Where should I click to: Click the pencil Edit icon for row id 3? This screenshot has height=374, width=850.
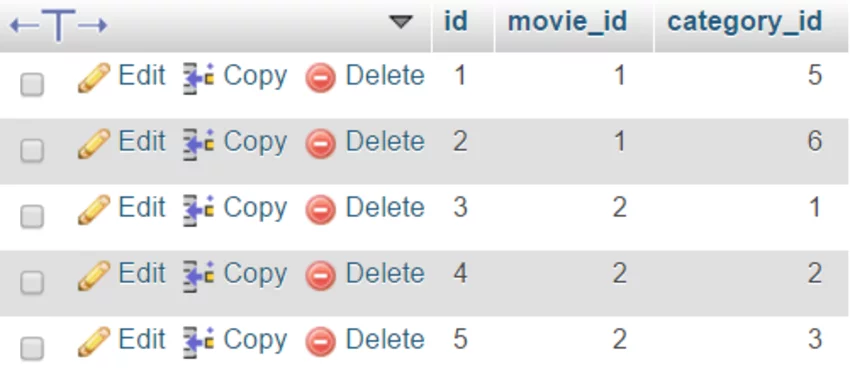point(94,210)
